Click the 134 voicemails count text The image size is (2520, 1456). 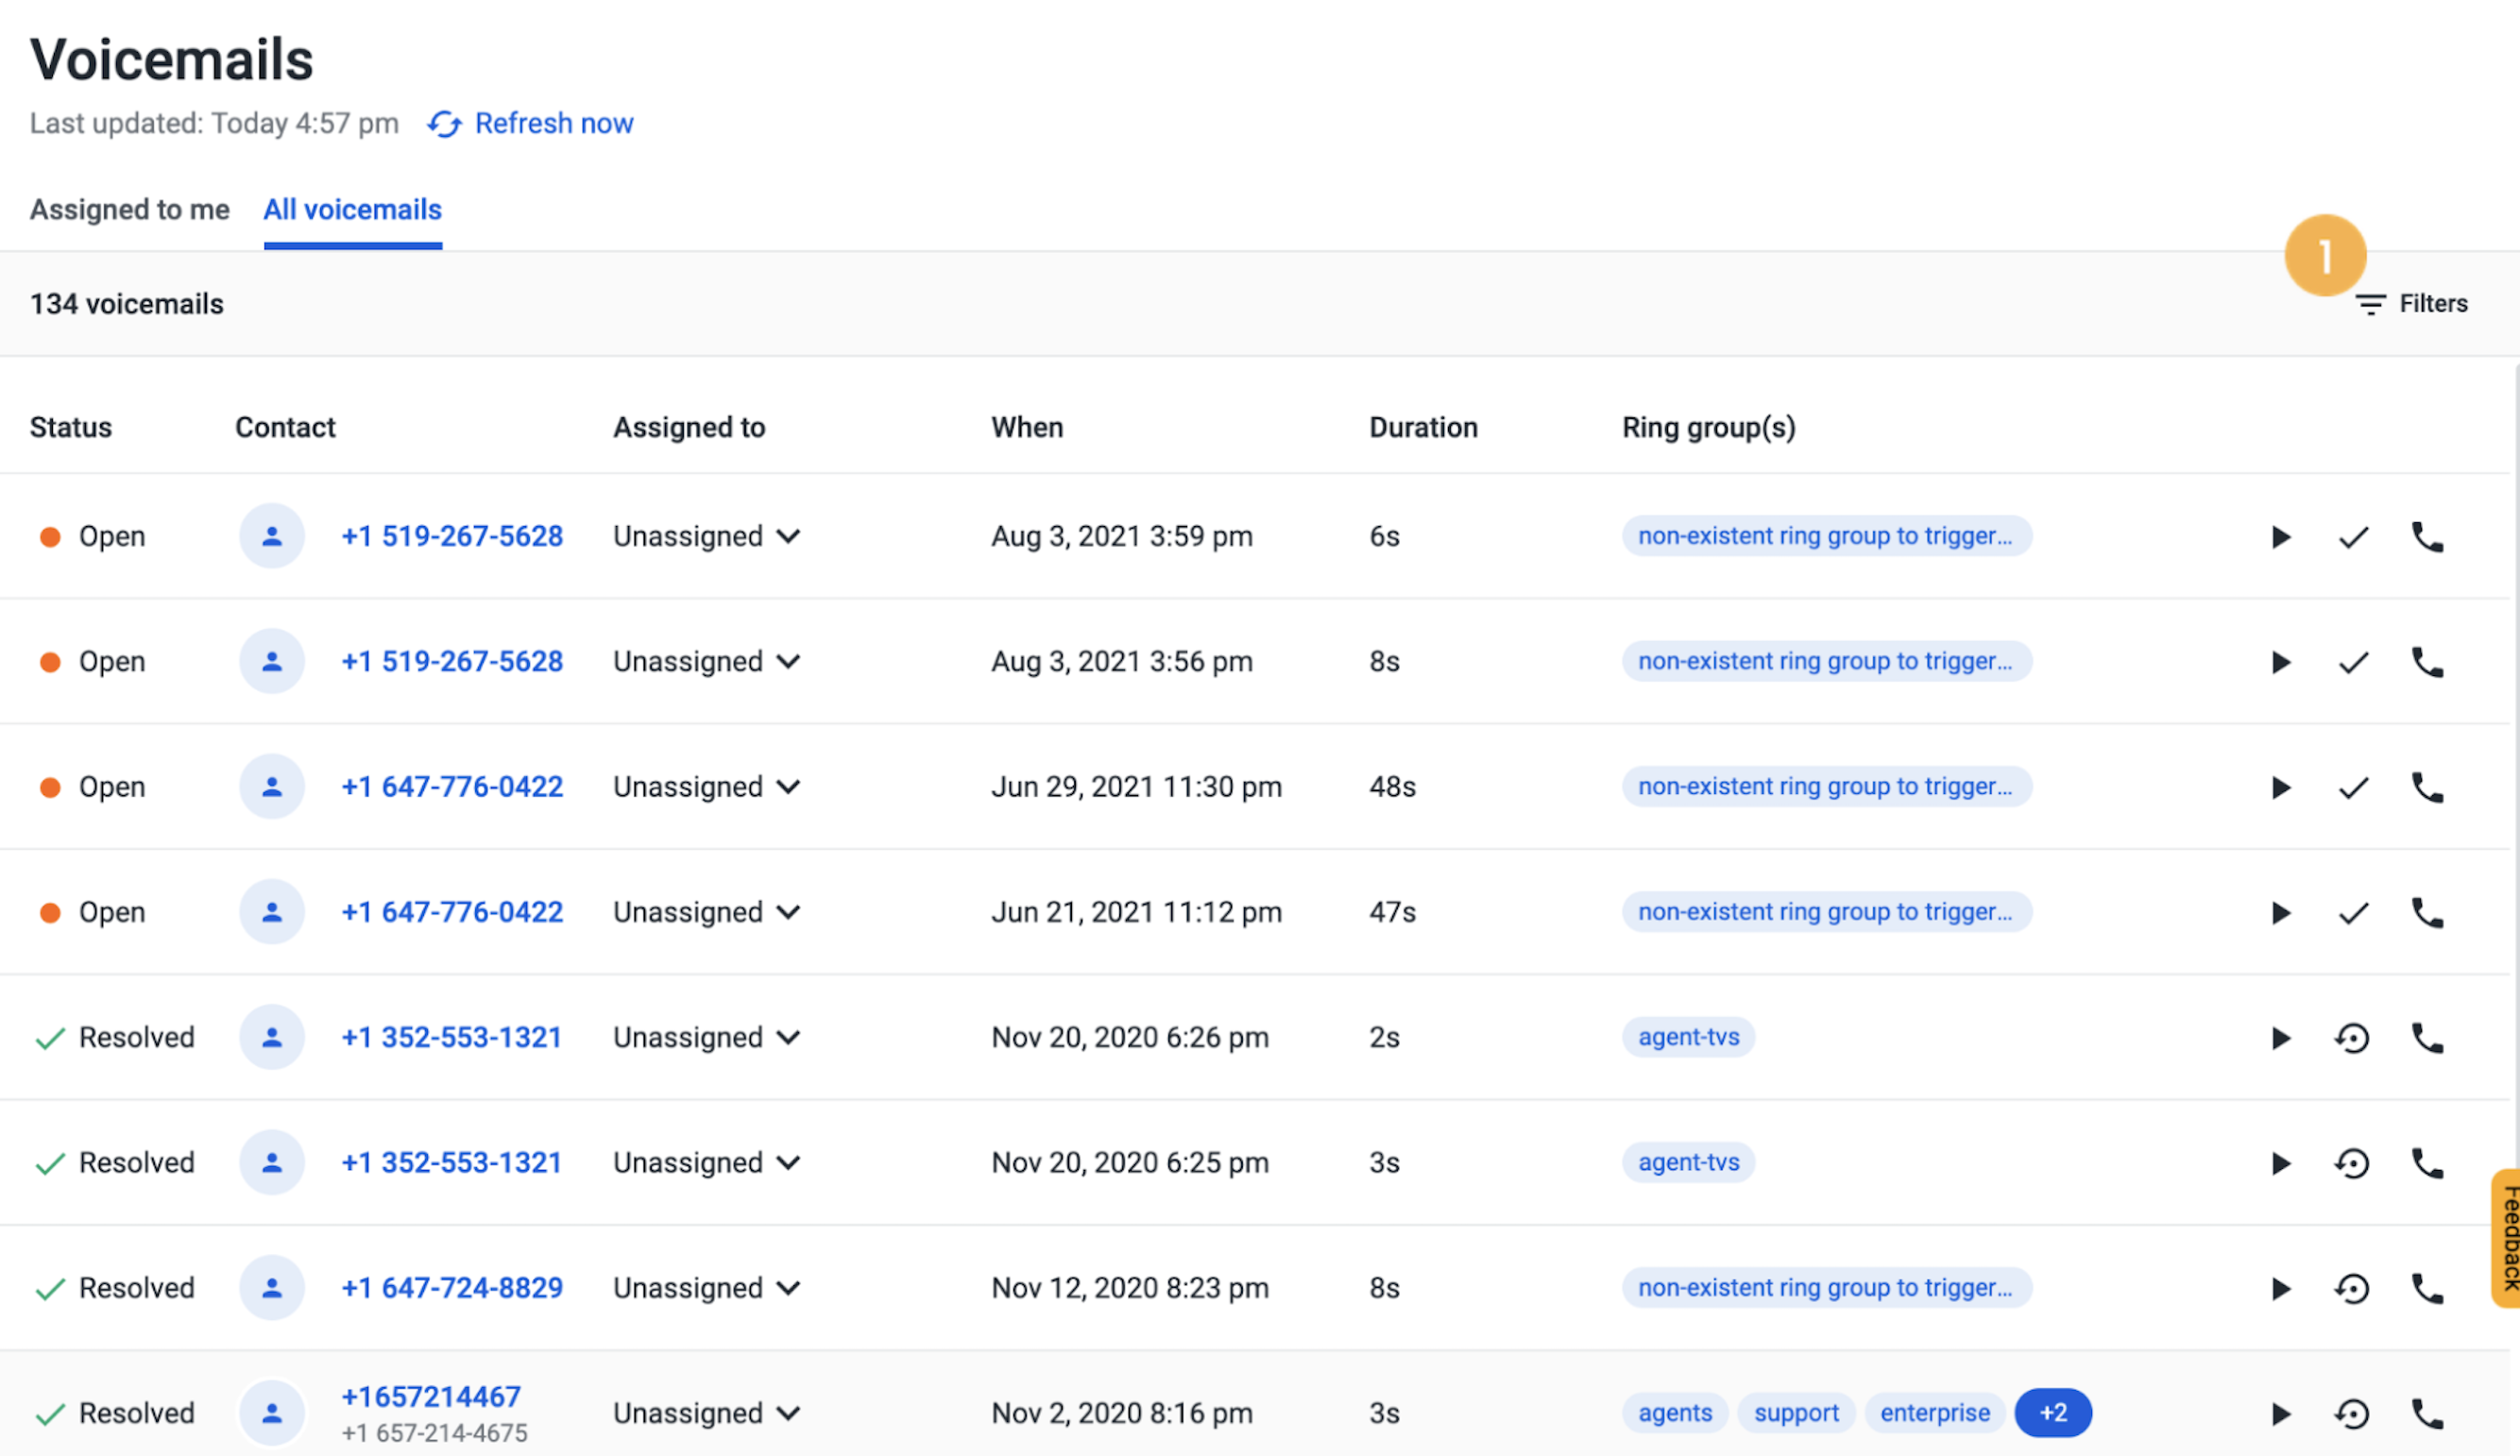coord(127,304)
